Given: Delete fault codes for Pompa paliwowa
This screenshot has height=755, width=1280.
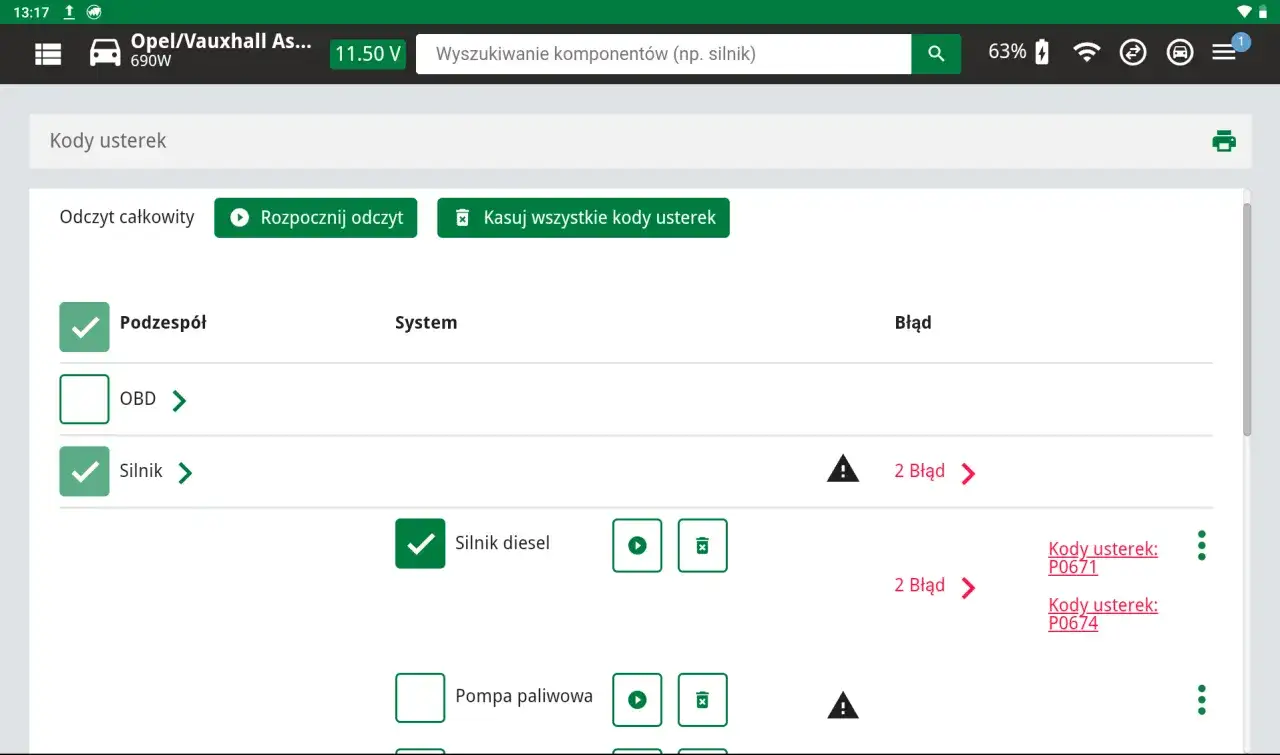Looking at the screenshot, I should pos(702,699).
